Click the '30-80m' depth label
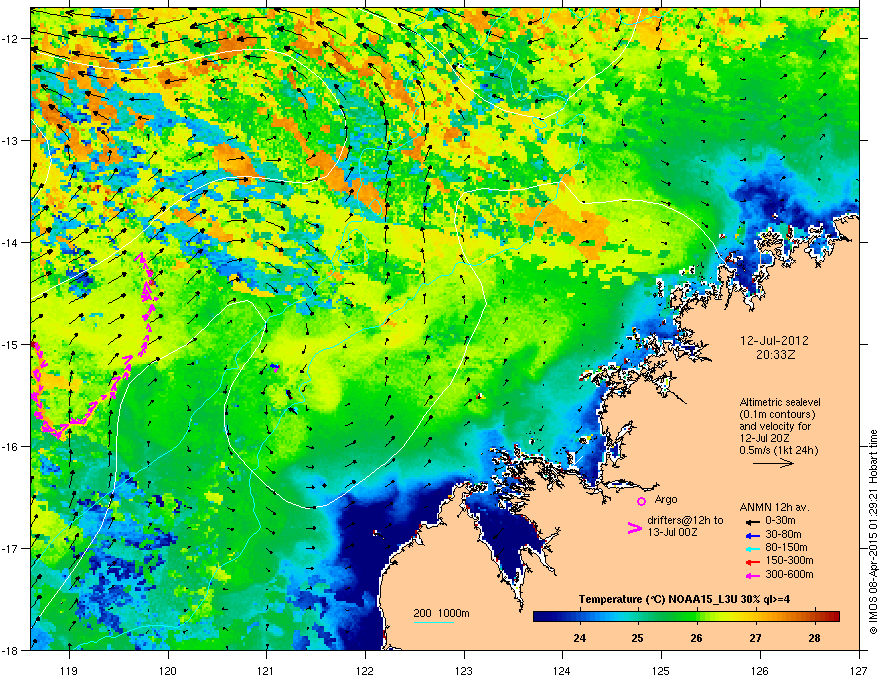 pos(783,534)
